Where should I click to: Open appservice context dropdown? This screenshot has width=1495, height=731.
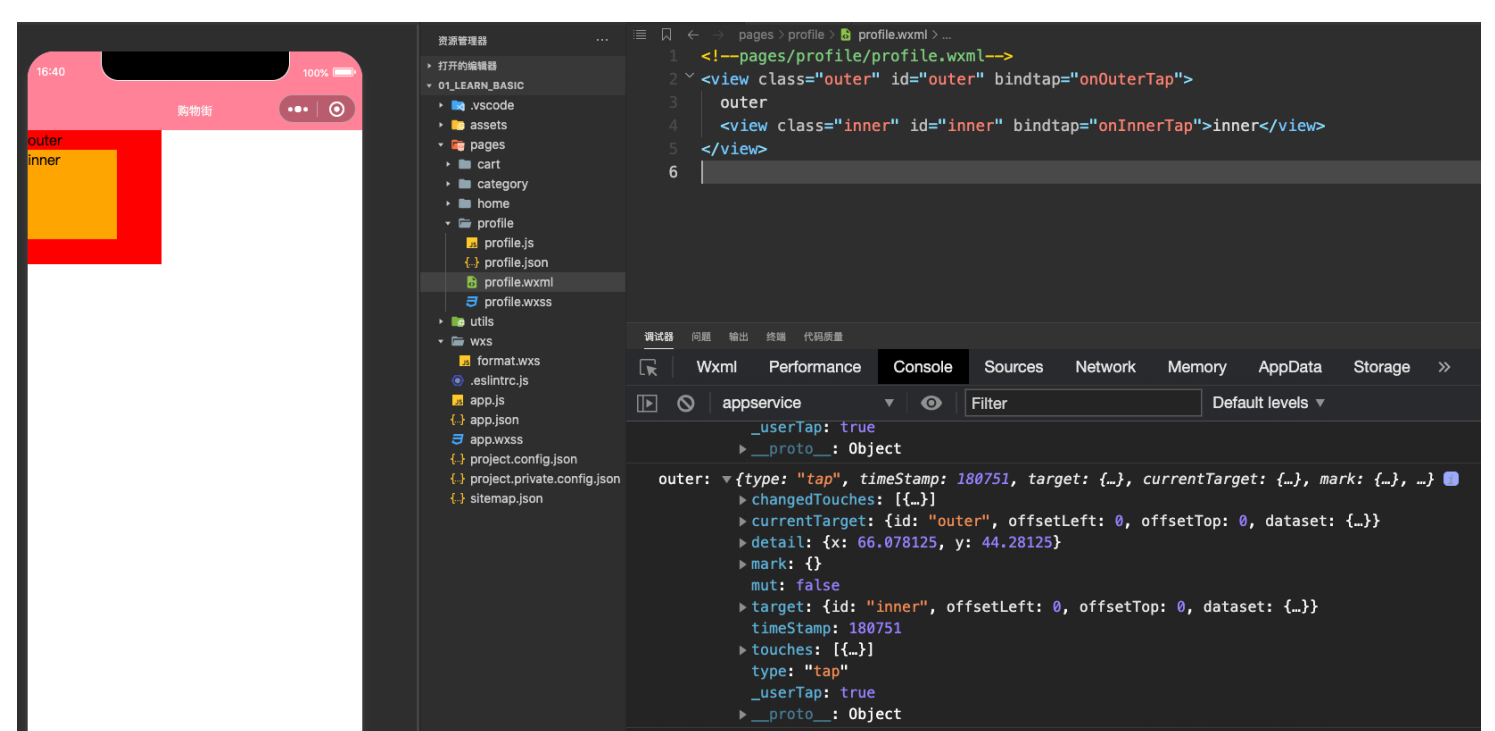click(808, 403)
